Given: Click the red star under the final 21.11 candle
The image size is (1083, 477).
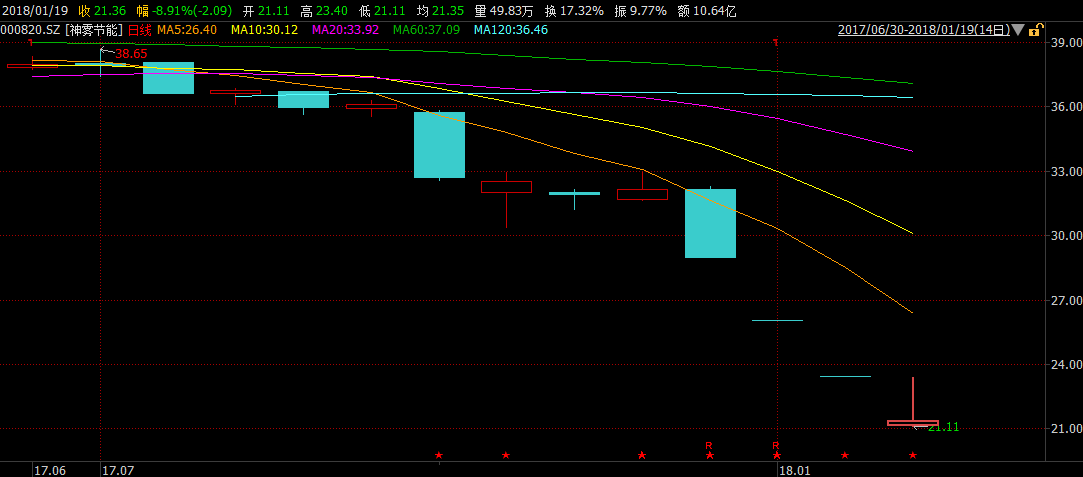Looking at the screenshot, I should coord(913,455).
